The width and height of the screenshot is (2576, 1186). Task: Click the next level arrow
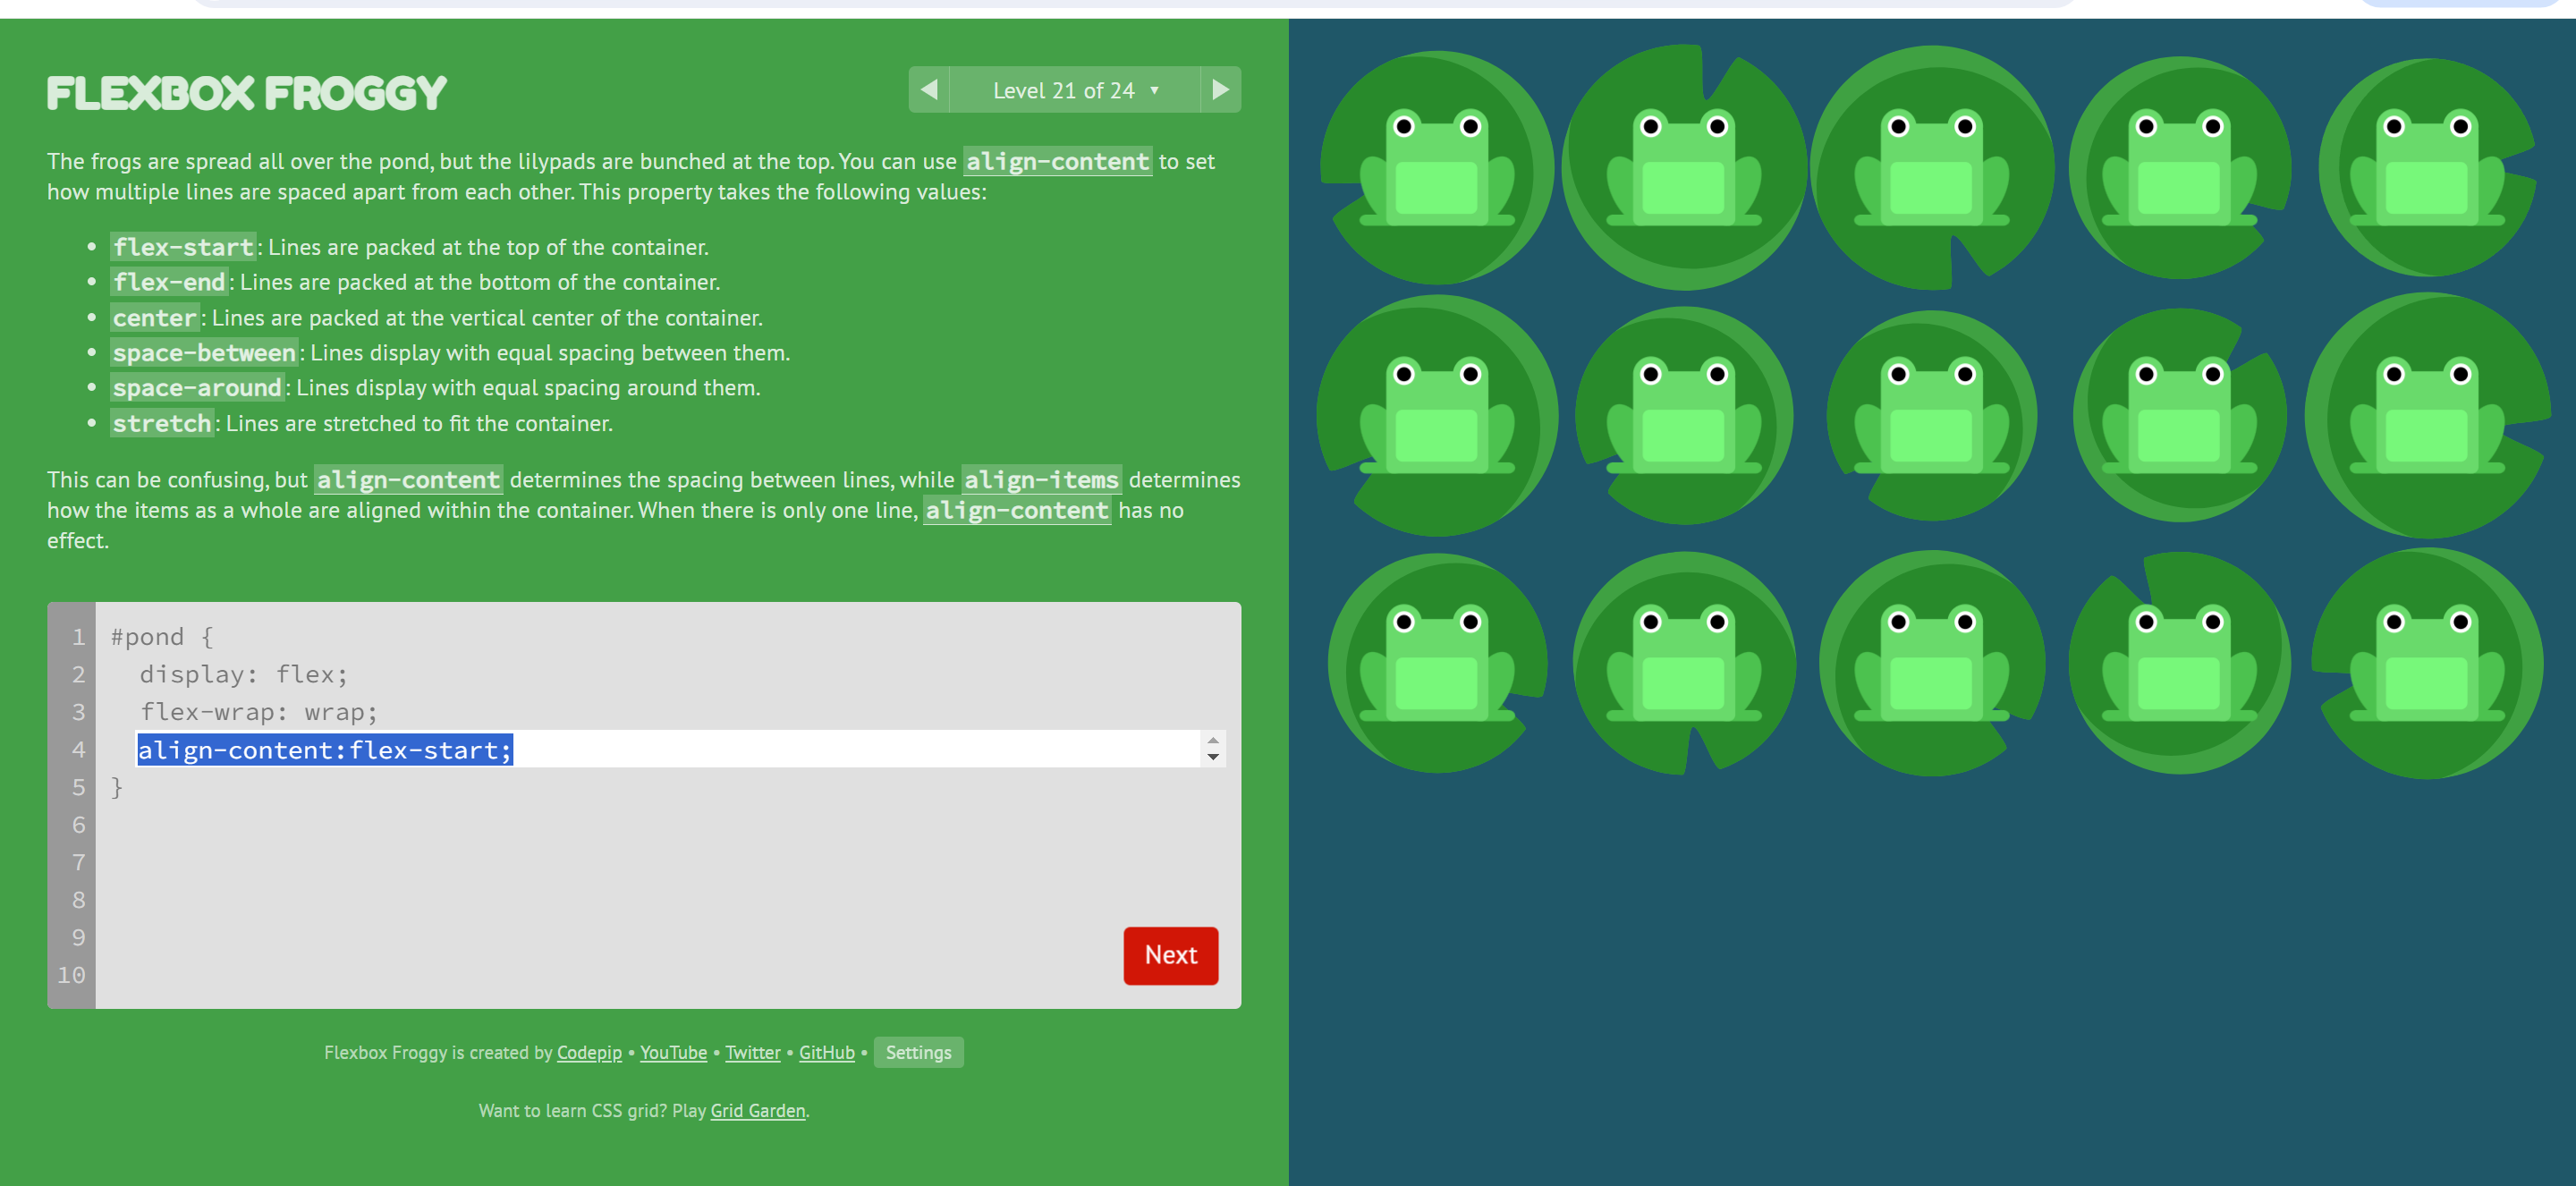click(x=1220, y=89)
